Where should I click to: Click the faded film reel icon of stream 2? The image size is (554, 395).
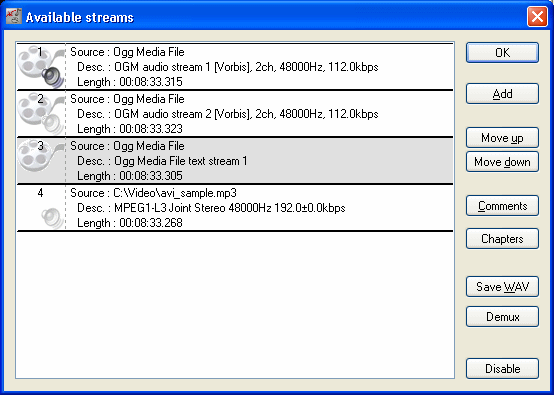tap(41, 114)
